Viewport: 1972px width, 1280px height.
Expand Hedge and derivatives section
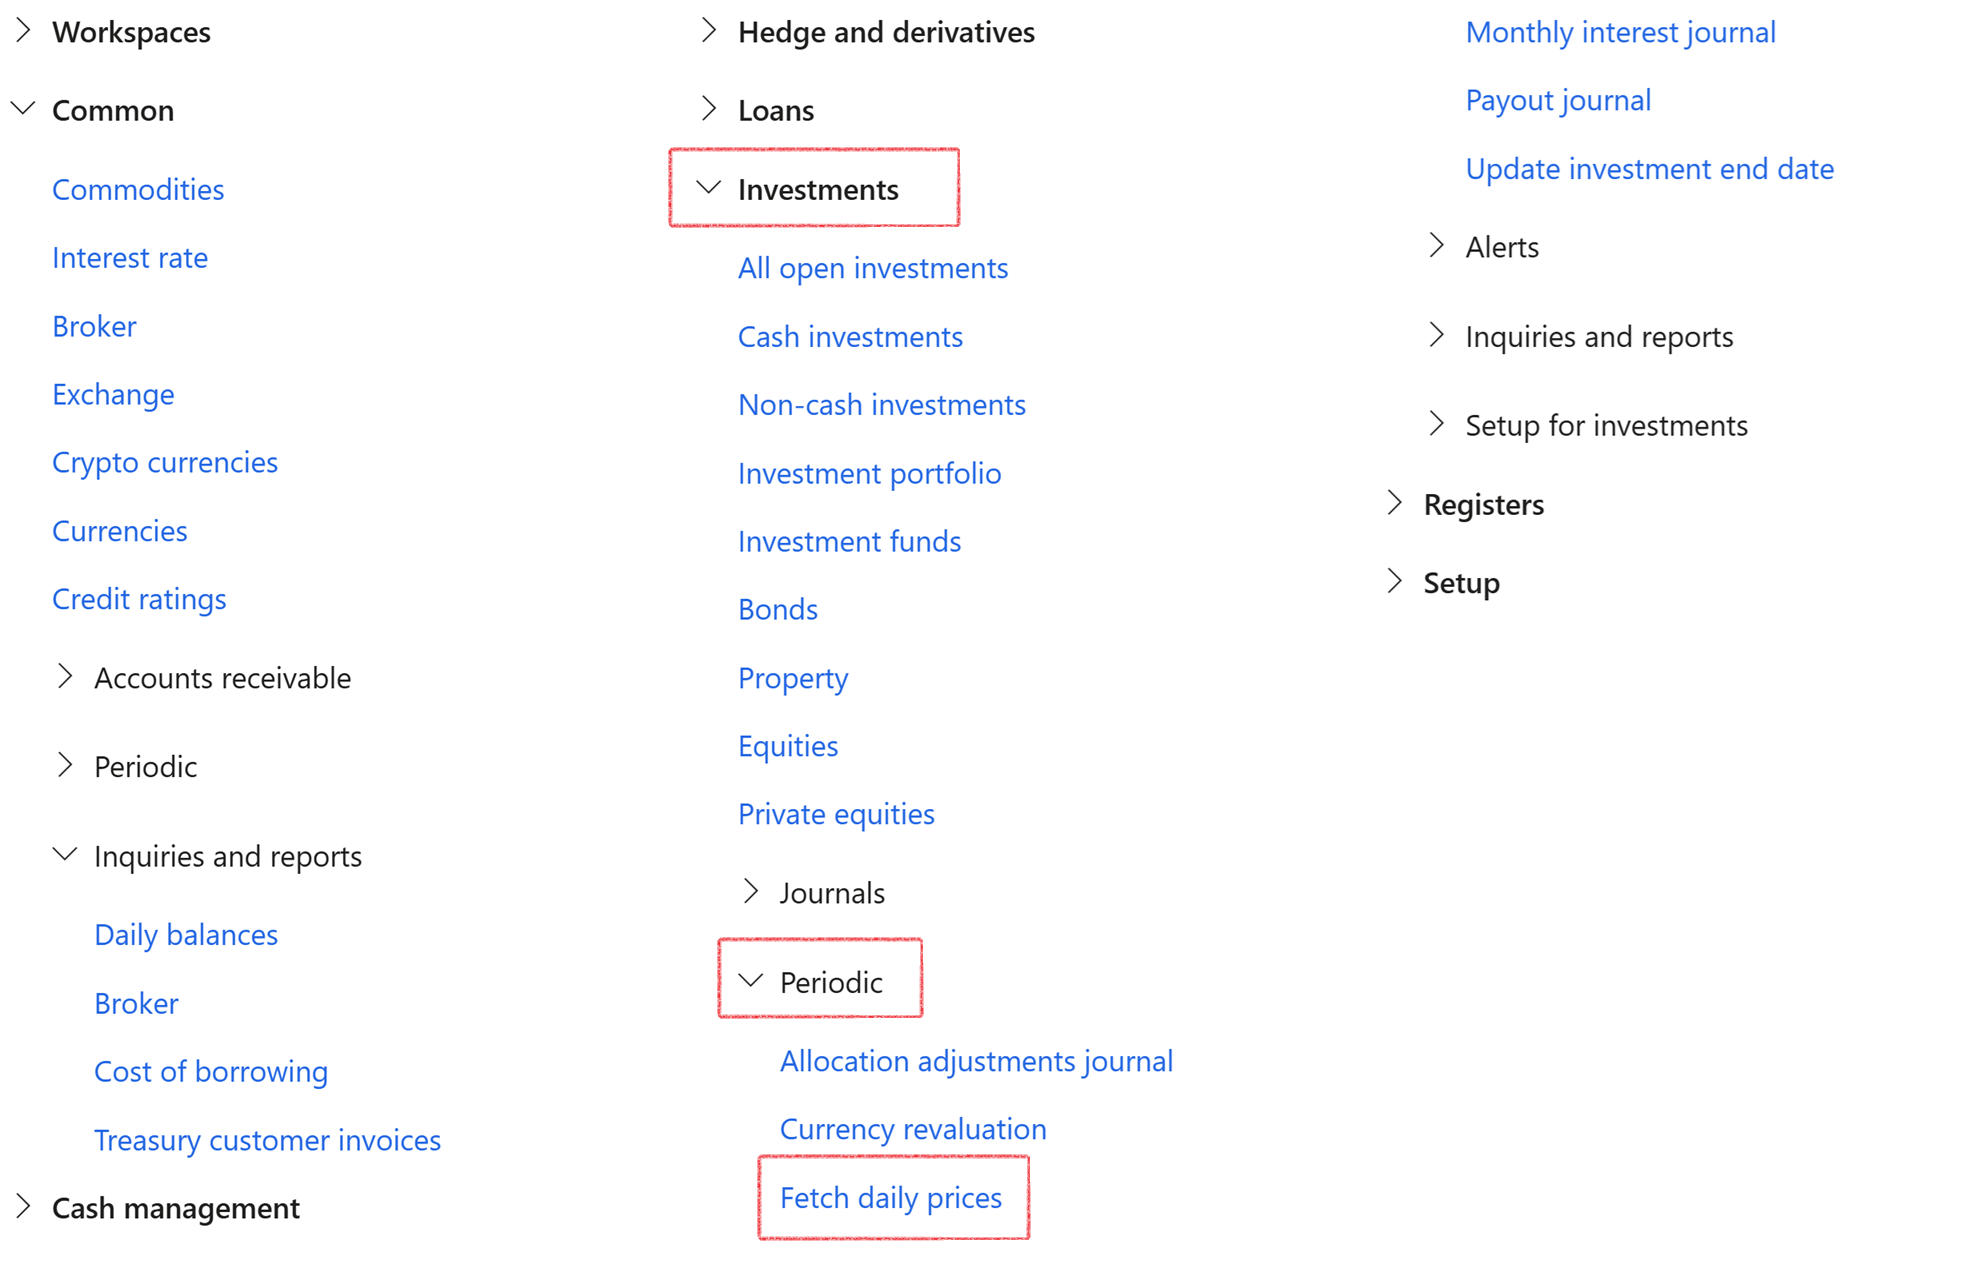(x=709, y=31)
